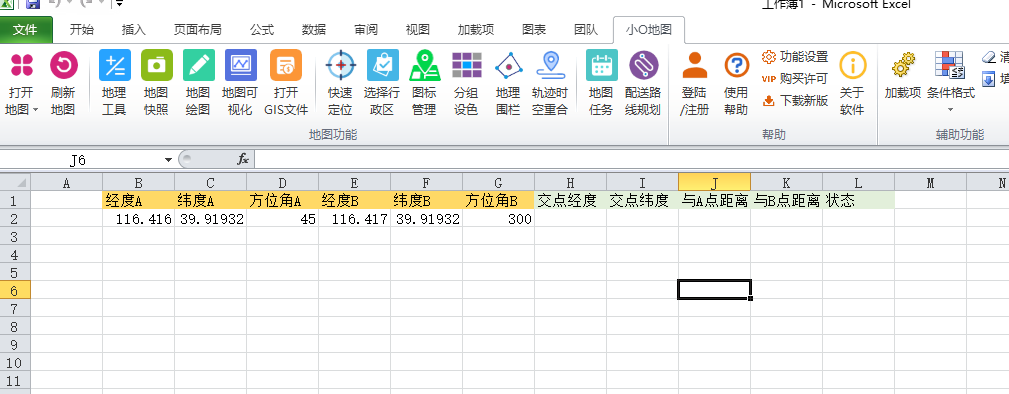Switch to the 加载项 ribbon tab
Viewport: 1009px width, 394px height.
tap(476, 30)
